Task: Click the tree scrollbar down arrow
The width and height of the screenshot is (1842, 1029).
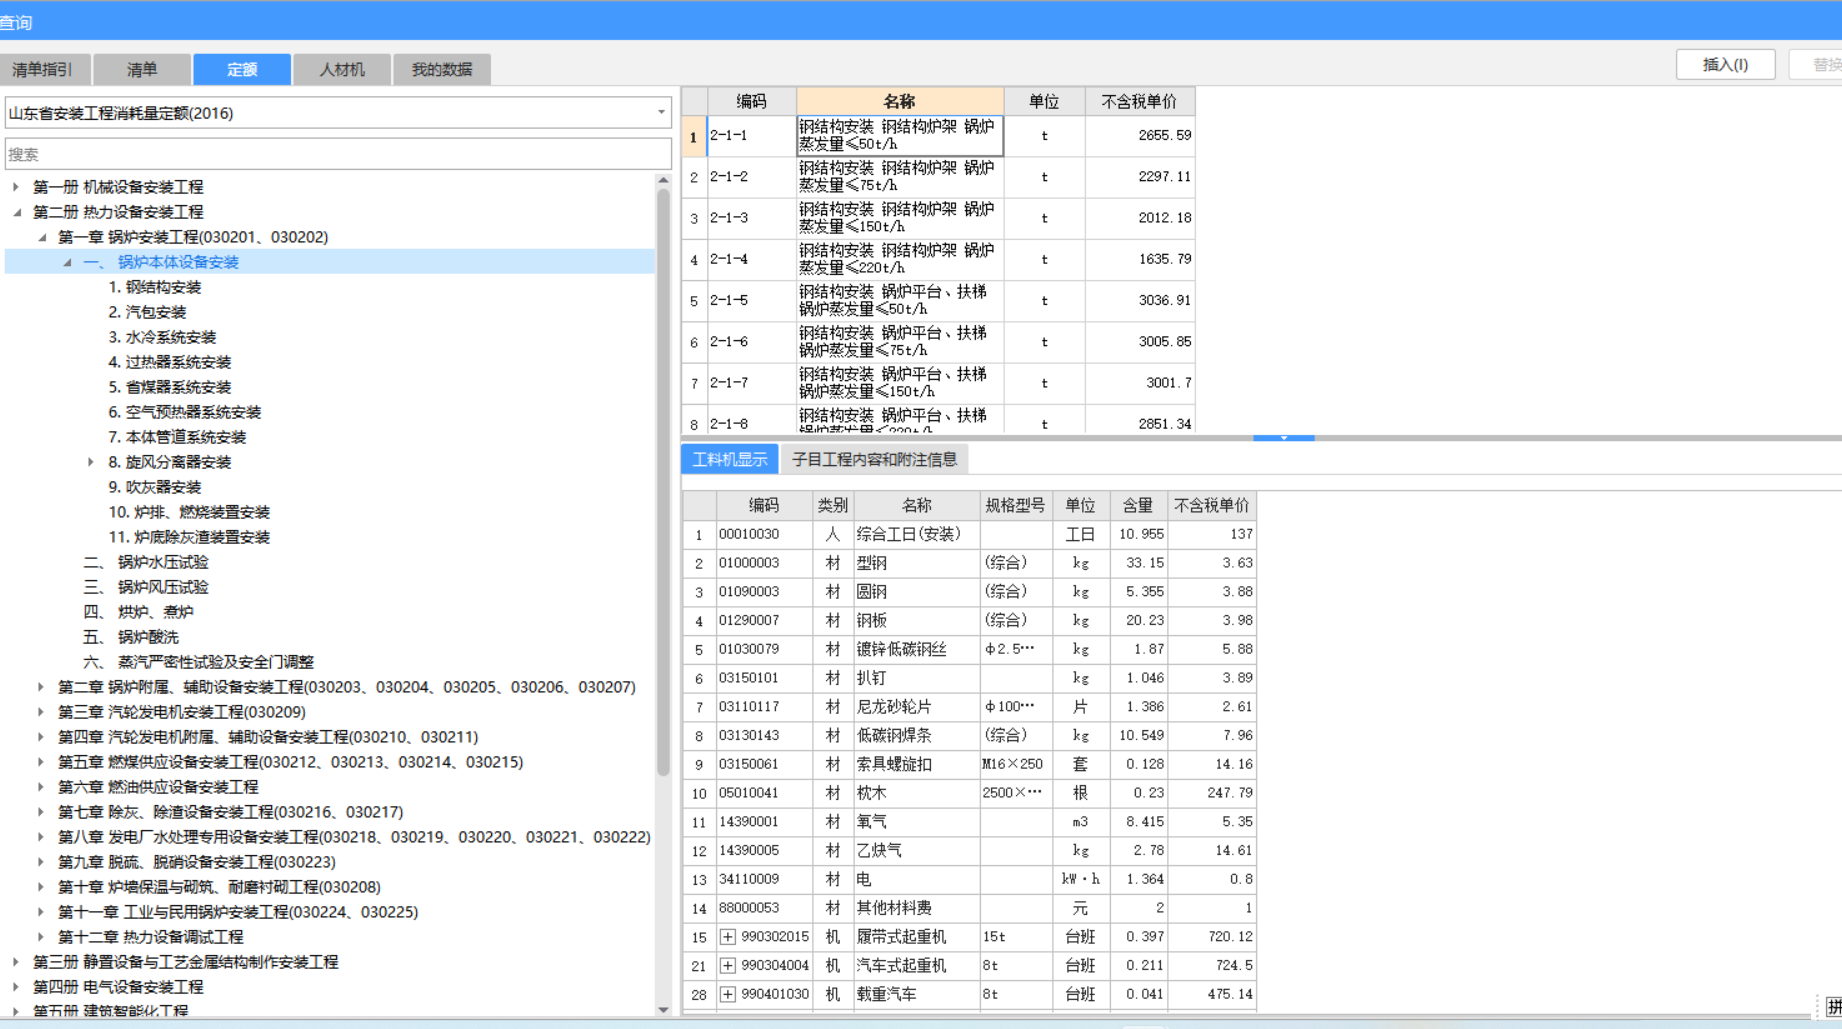Action: [x=663, y=1010]
